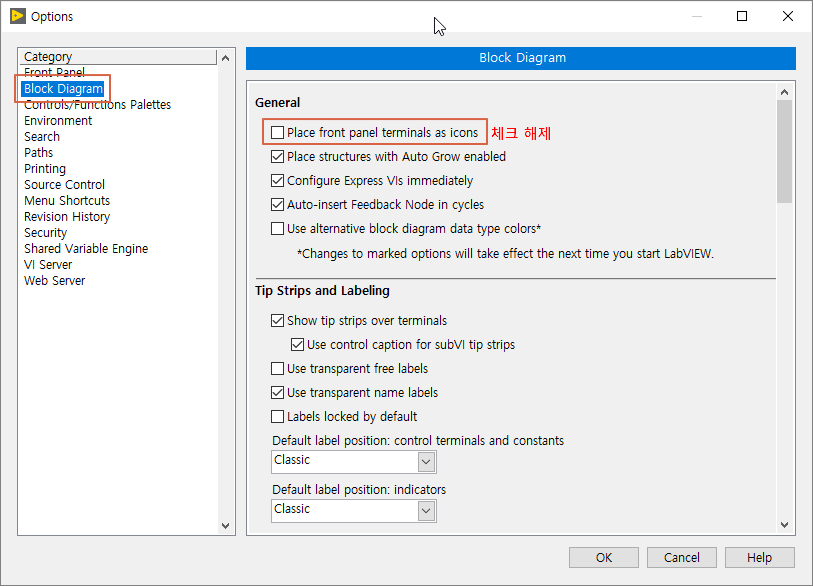
Task: Enable alternative block diagram data type colors
Action: pos(277,229)
